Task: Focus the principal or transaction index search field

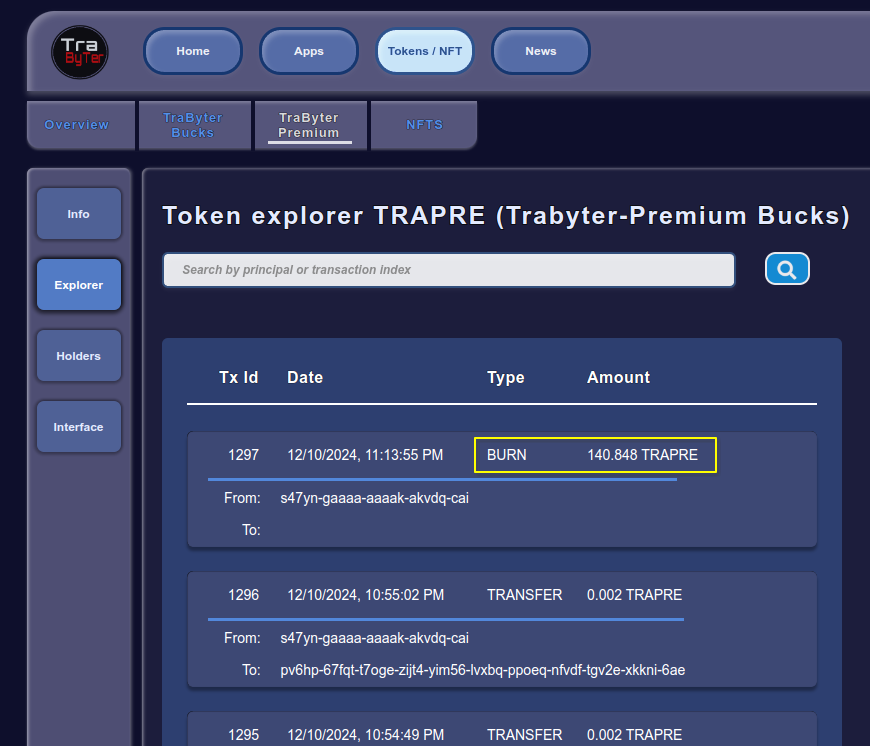Action: (x=449, y=270)
